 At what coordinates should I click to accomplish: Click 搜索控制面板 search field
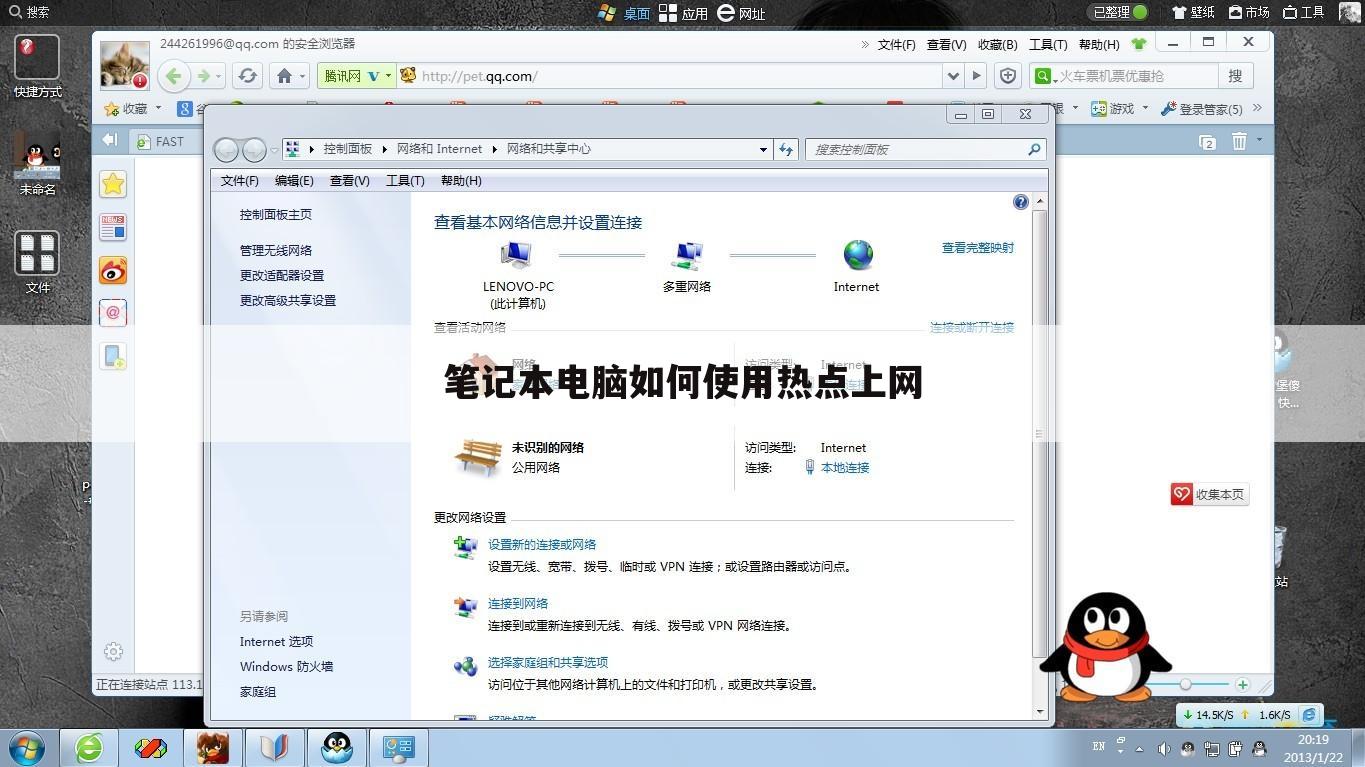(926, 149)
